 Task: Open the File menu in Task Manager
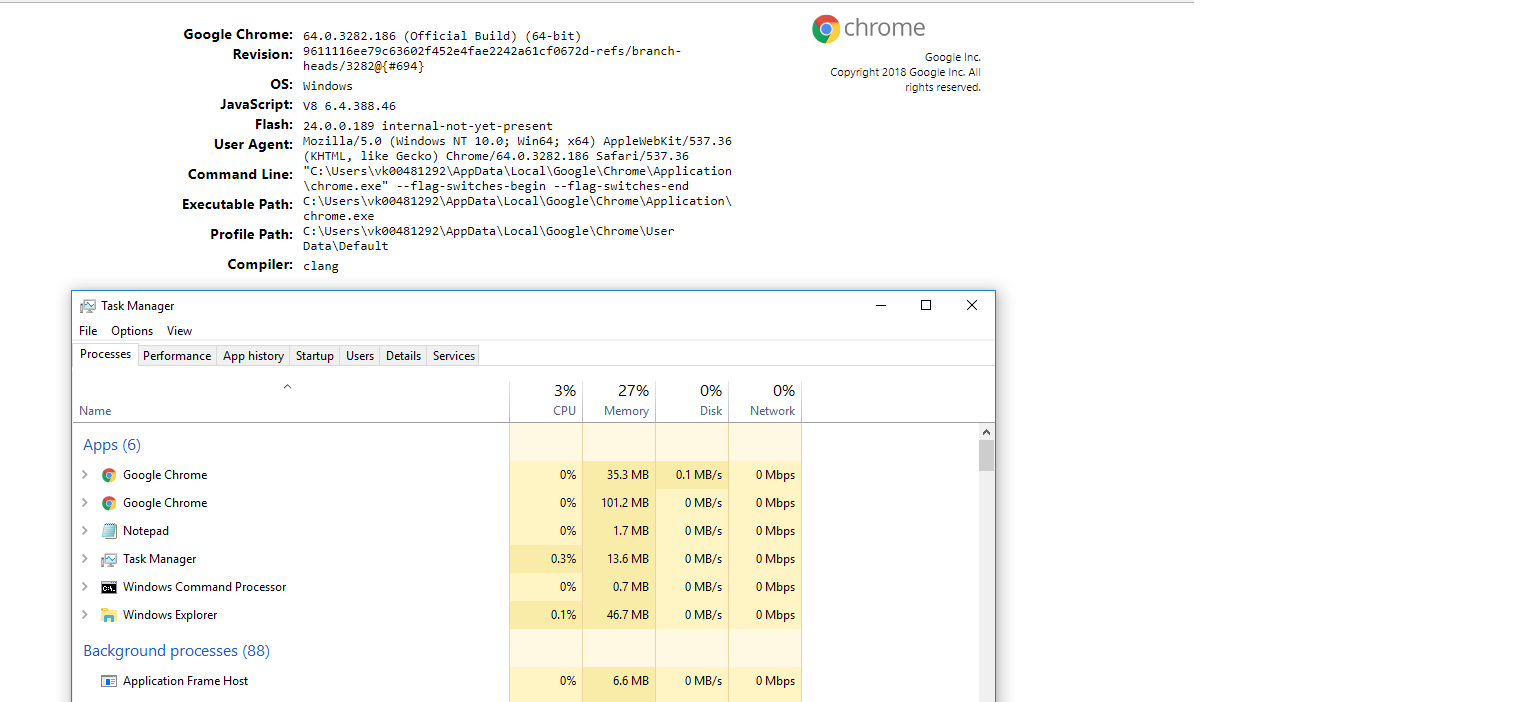point(88,331)
